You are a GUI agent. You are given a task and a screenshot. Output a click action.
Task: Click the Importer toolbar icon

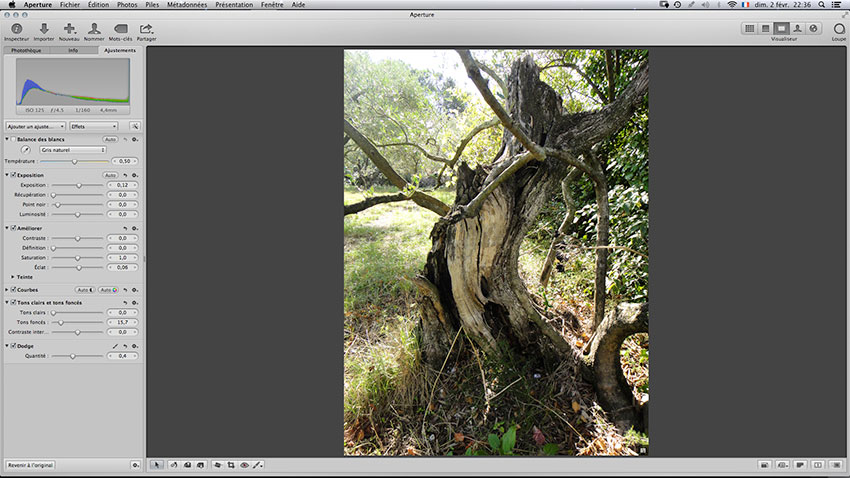(x=44, y=31)
